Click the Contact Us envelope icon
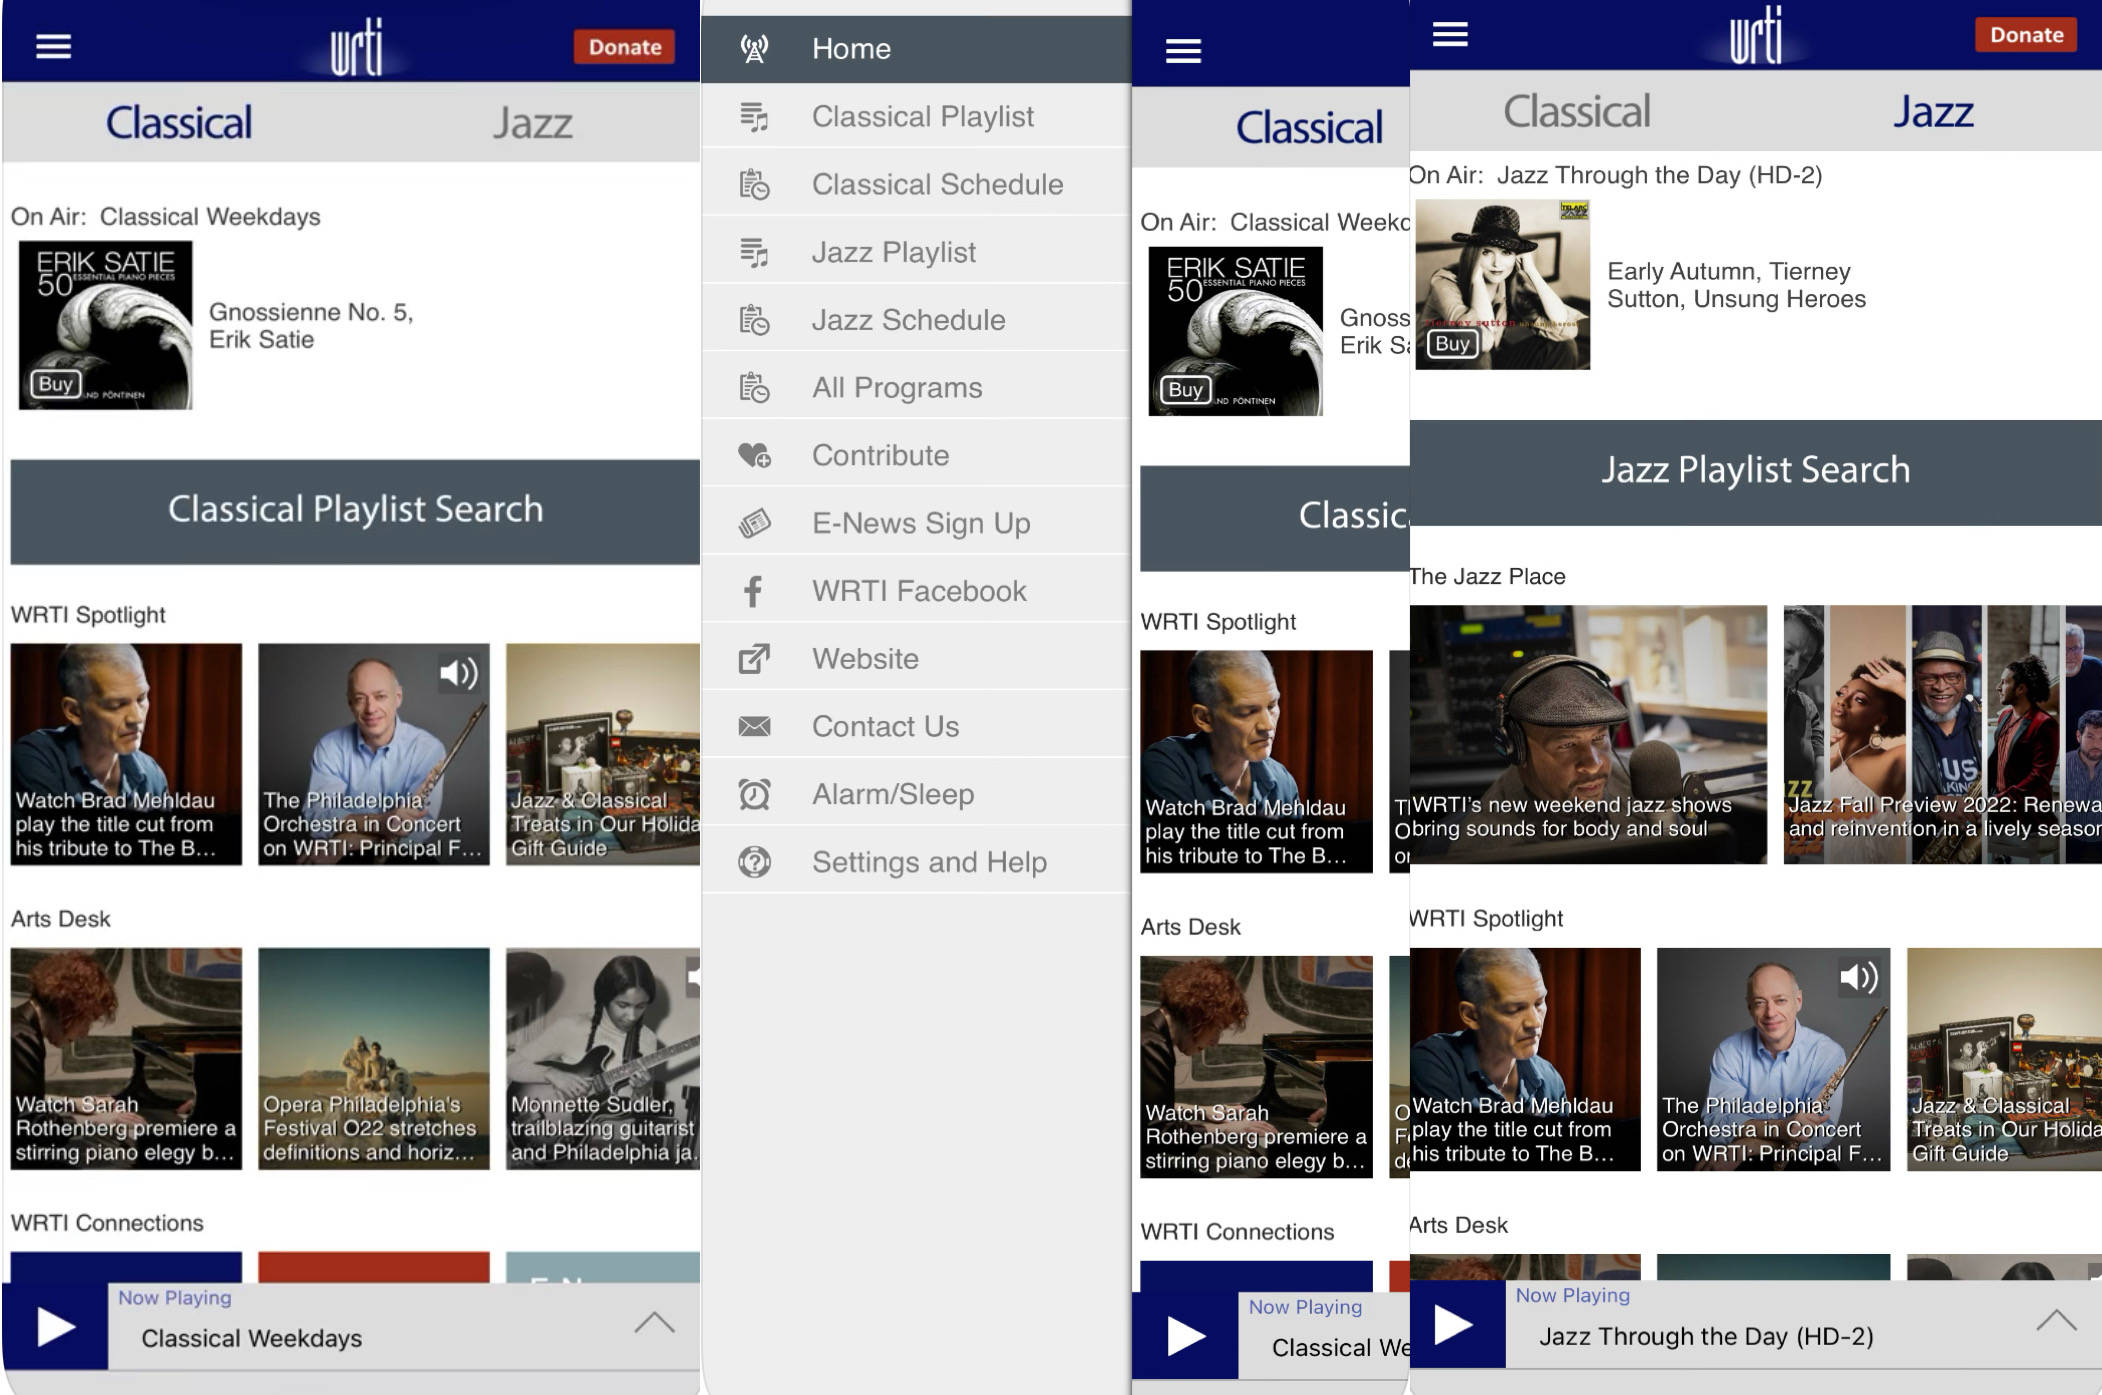This screenshot has height=1395, width=2102. pos(755,724)
